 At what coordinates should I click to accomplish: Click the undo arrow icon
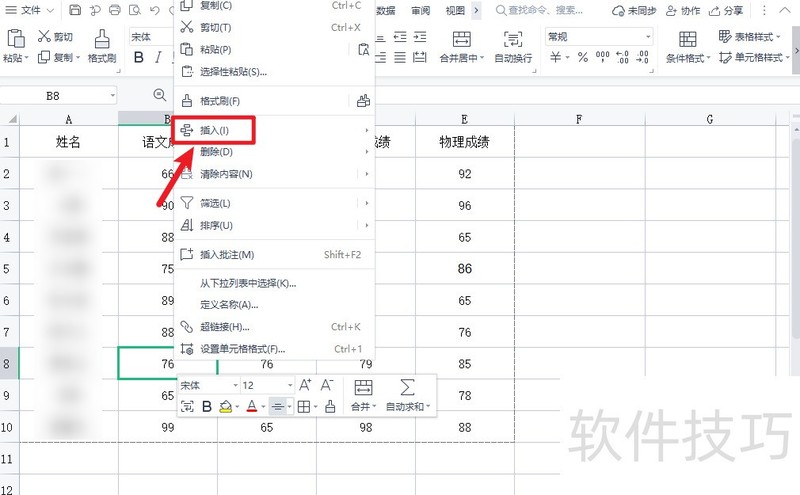point(155,10)
